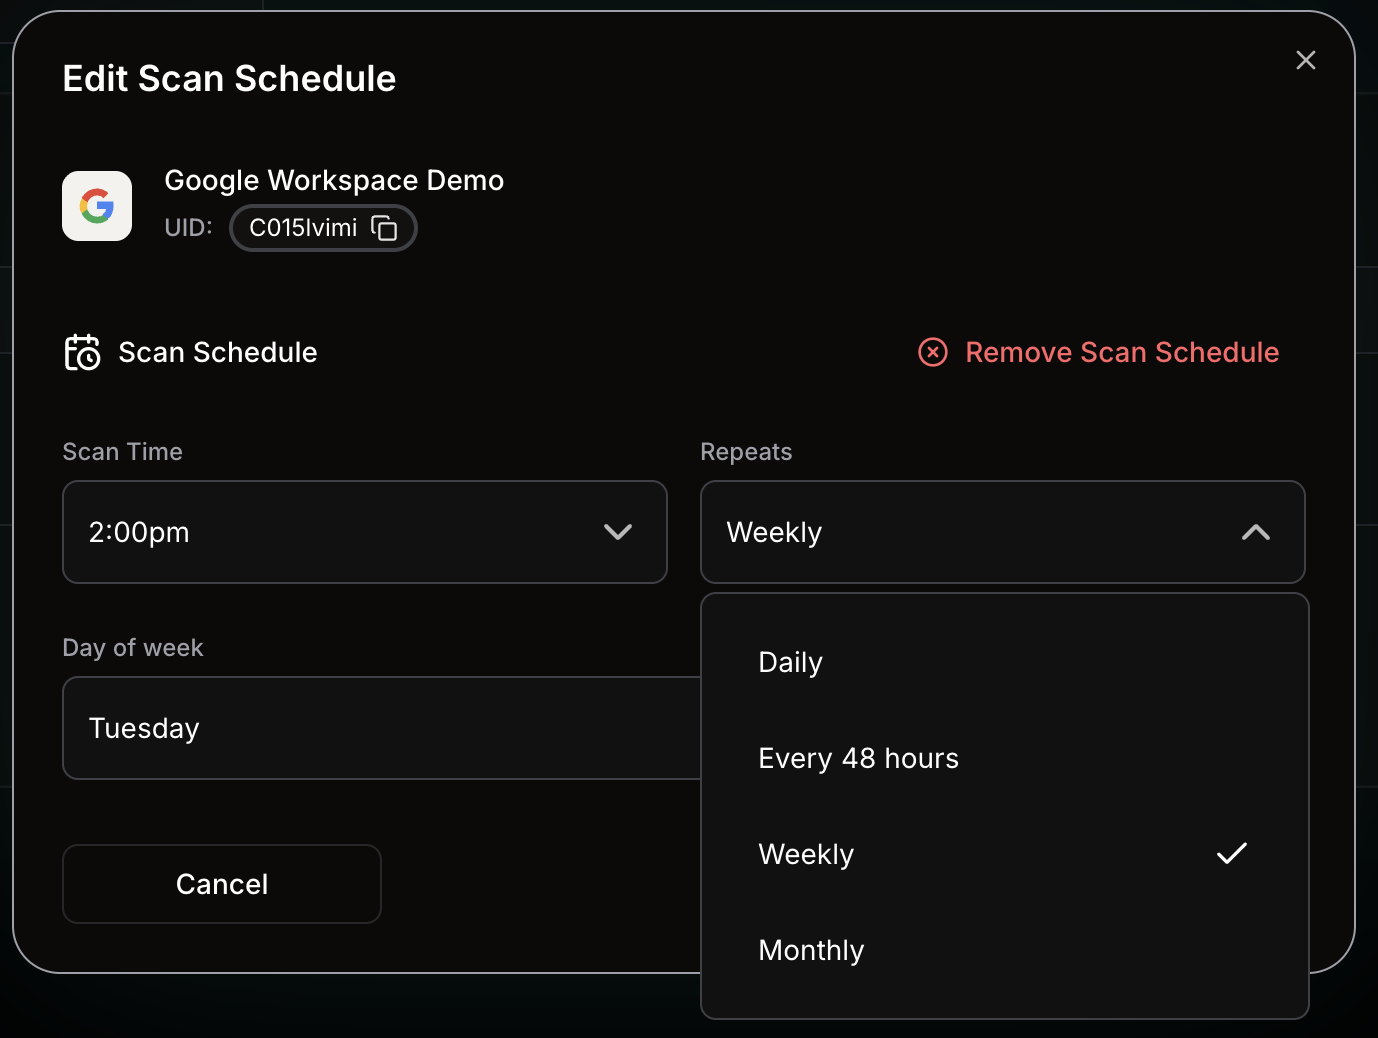The image size is (1378, 1038).
Task: Cancel editing the scan schedule
Action: [222, 884]
